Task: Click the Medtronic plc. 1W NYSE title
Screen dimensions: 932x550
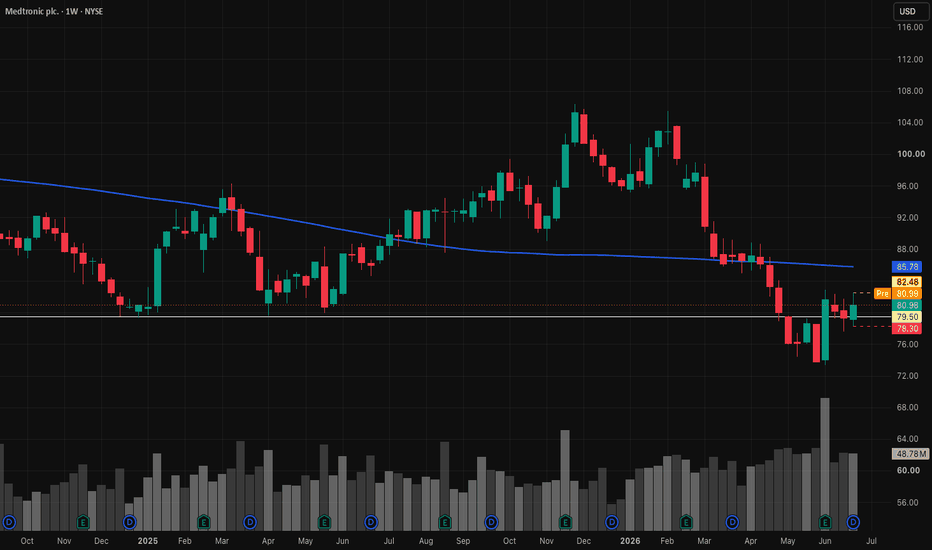Action: 54,11
